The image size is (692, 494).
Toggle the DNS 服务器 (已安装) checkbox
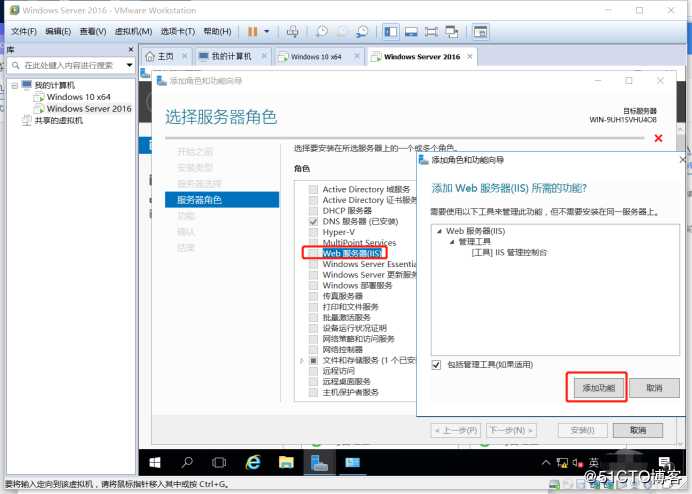[313, 221]
